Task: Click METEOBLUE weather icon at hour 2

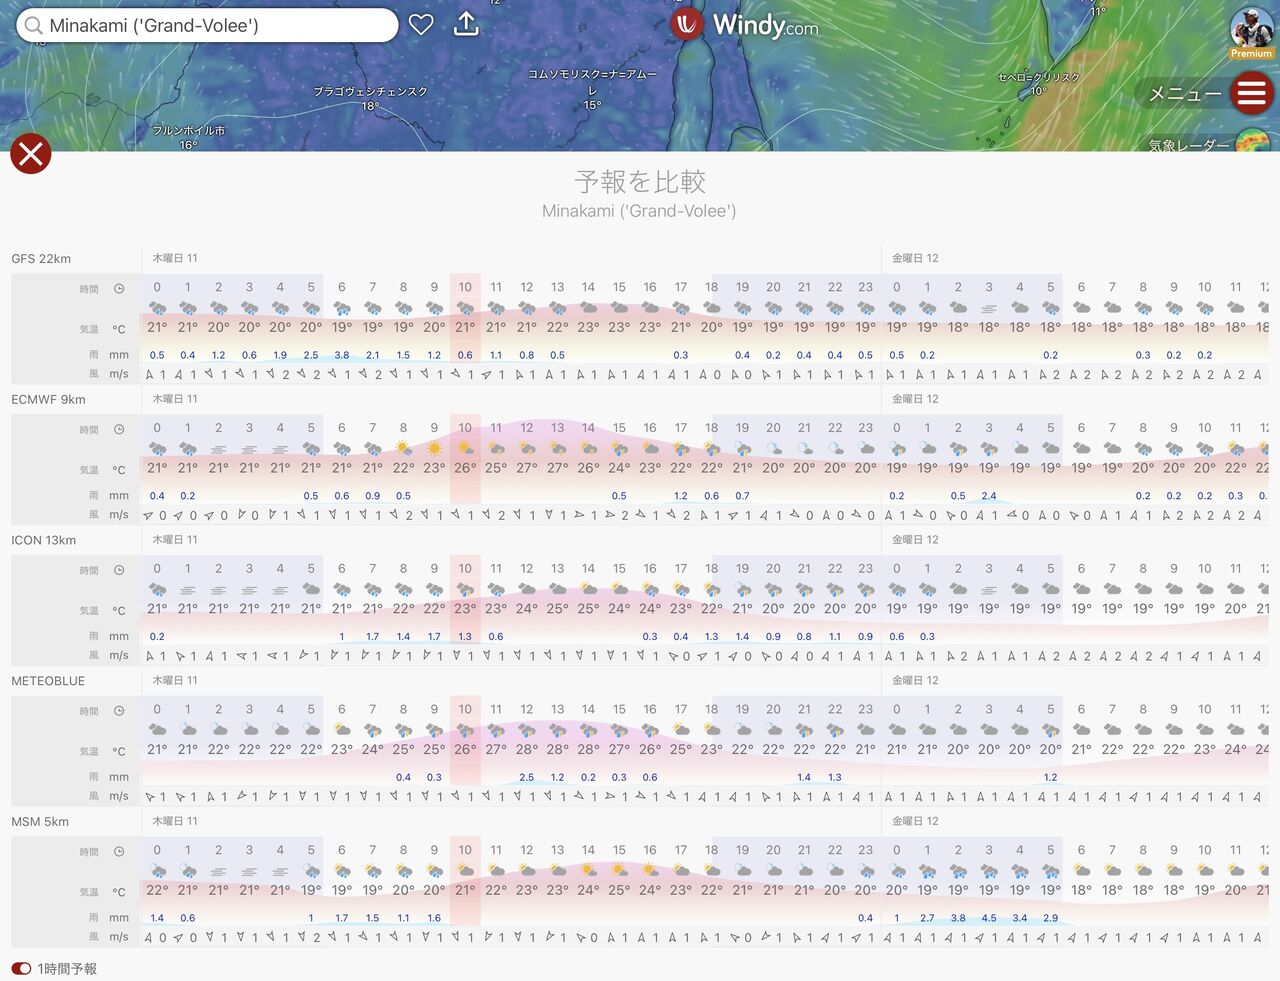Action: tap(218, 730)
